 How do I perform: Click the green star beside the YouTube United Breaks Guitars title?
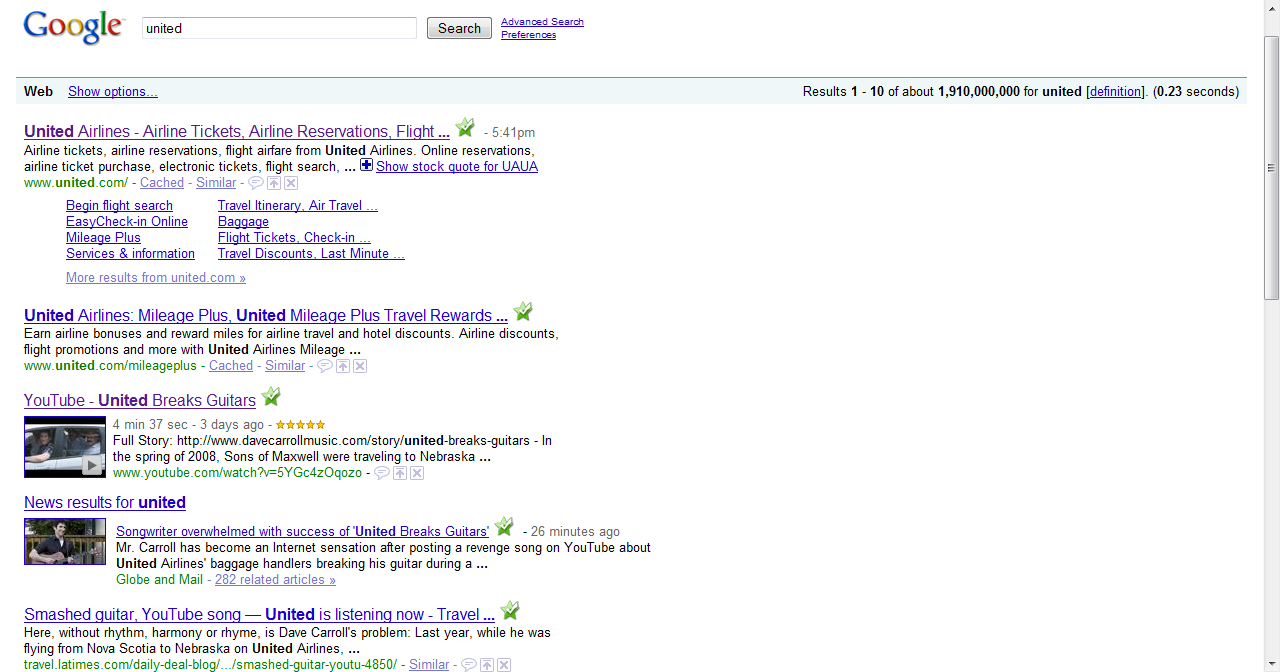pyautogui.click(x=271, y=398)
